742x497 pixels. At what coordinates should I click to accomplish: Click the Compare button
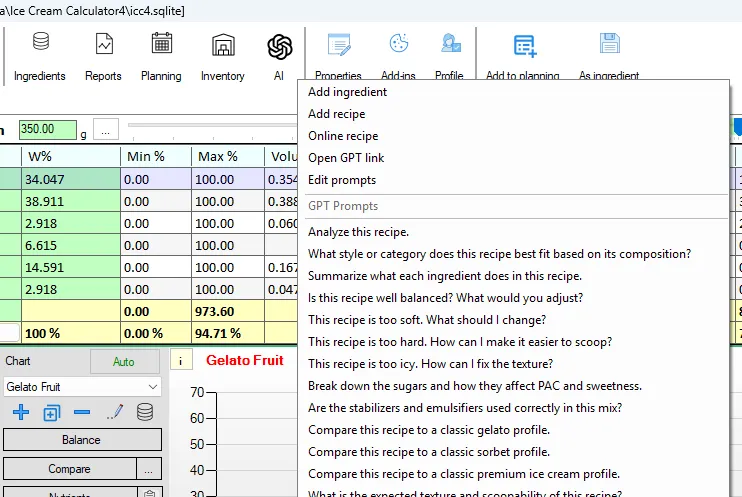(x=70, y=469)
